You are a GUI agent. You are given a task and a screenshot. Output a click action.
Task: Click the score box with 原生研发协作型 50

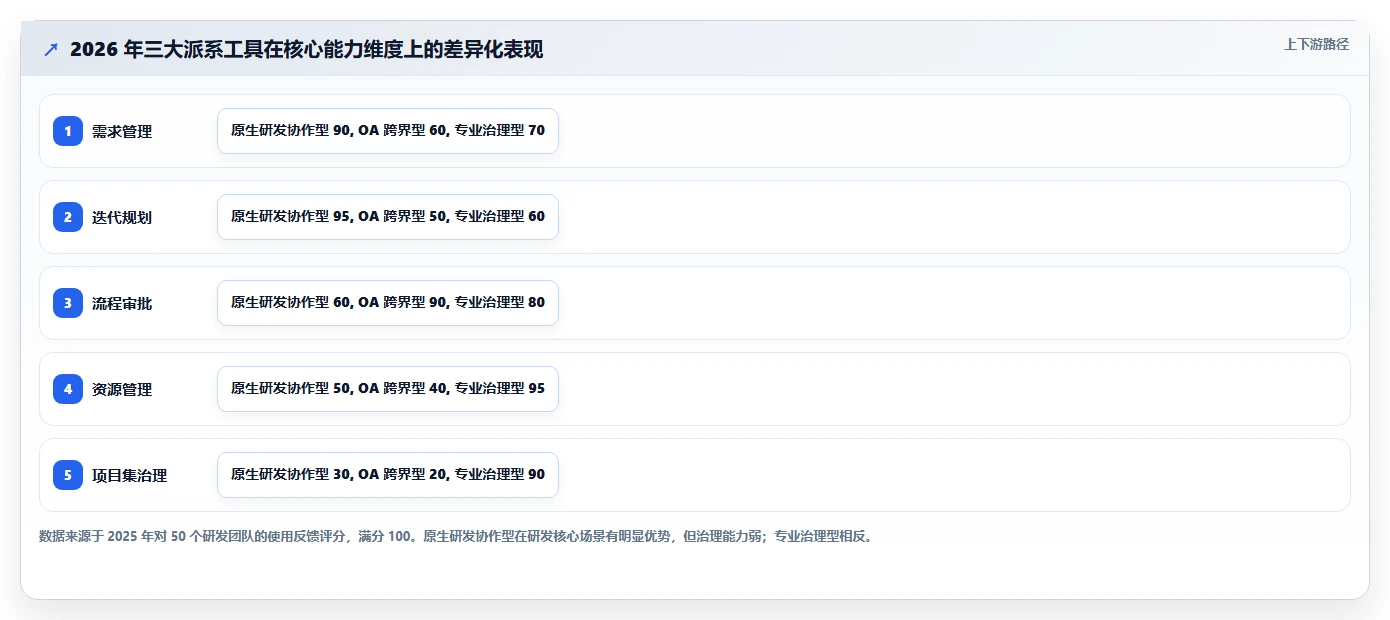[388, 389]
